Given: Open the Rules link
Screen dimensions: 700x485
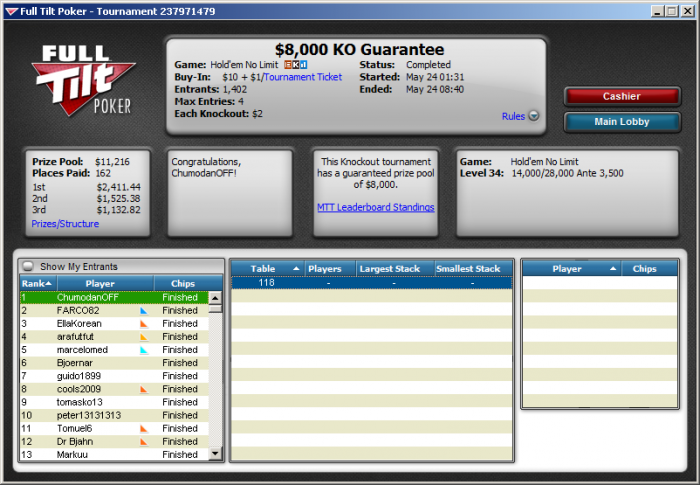Looking at the screenshot, I should tap(513, 116).
